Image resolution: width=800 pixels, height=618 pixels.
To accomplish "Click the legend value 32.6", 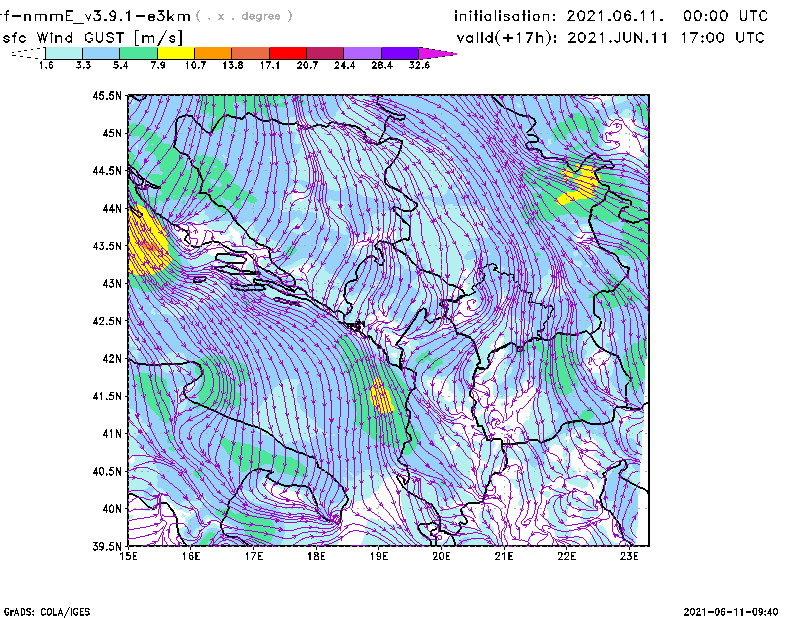I will 419,65.
